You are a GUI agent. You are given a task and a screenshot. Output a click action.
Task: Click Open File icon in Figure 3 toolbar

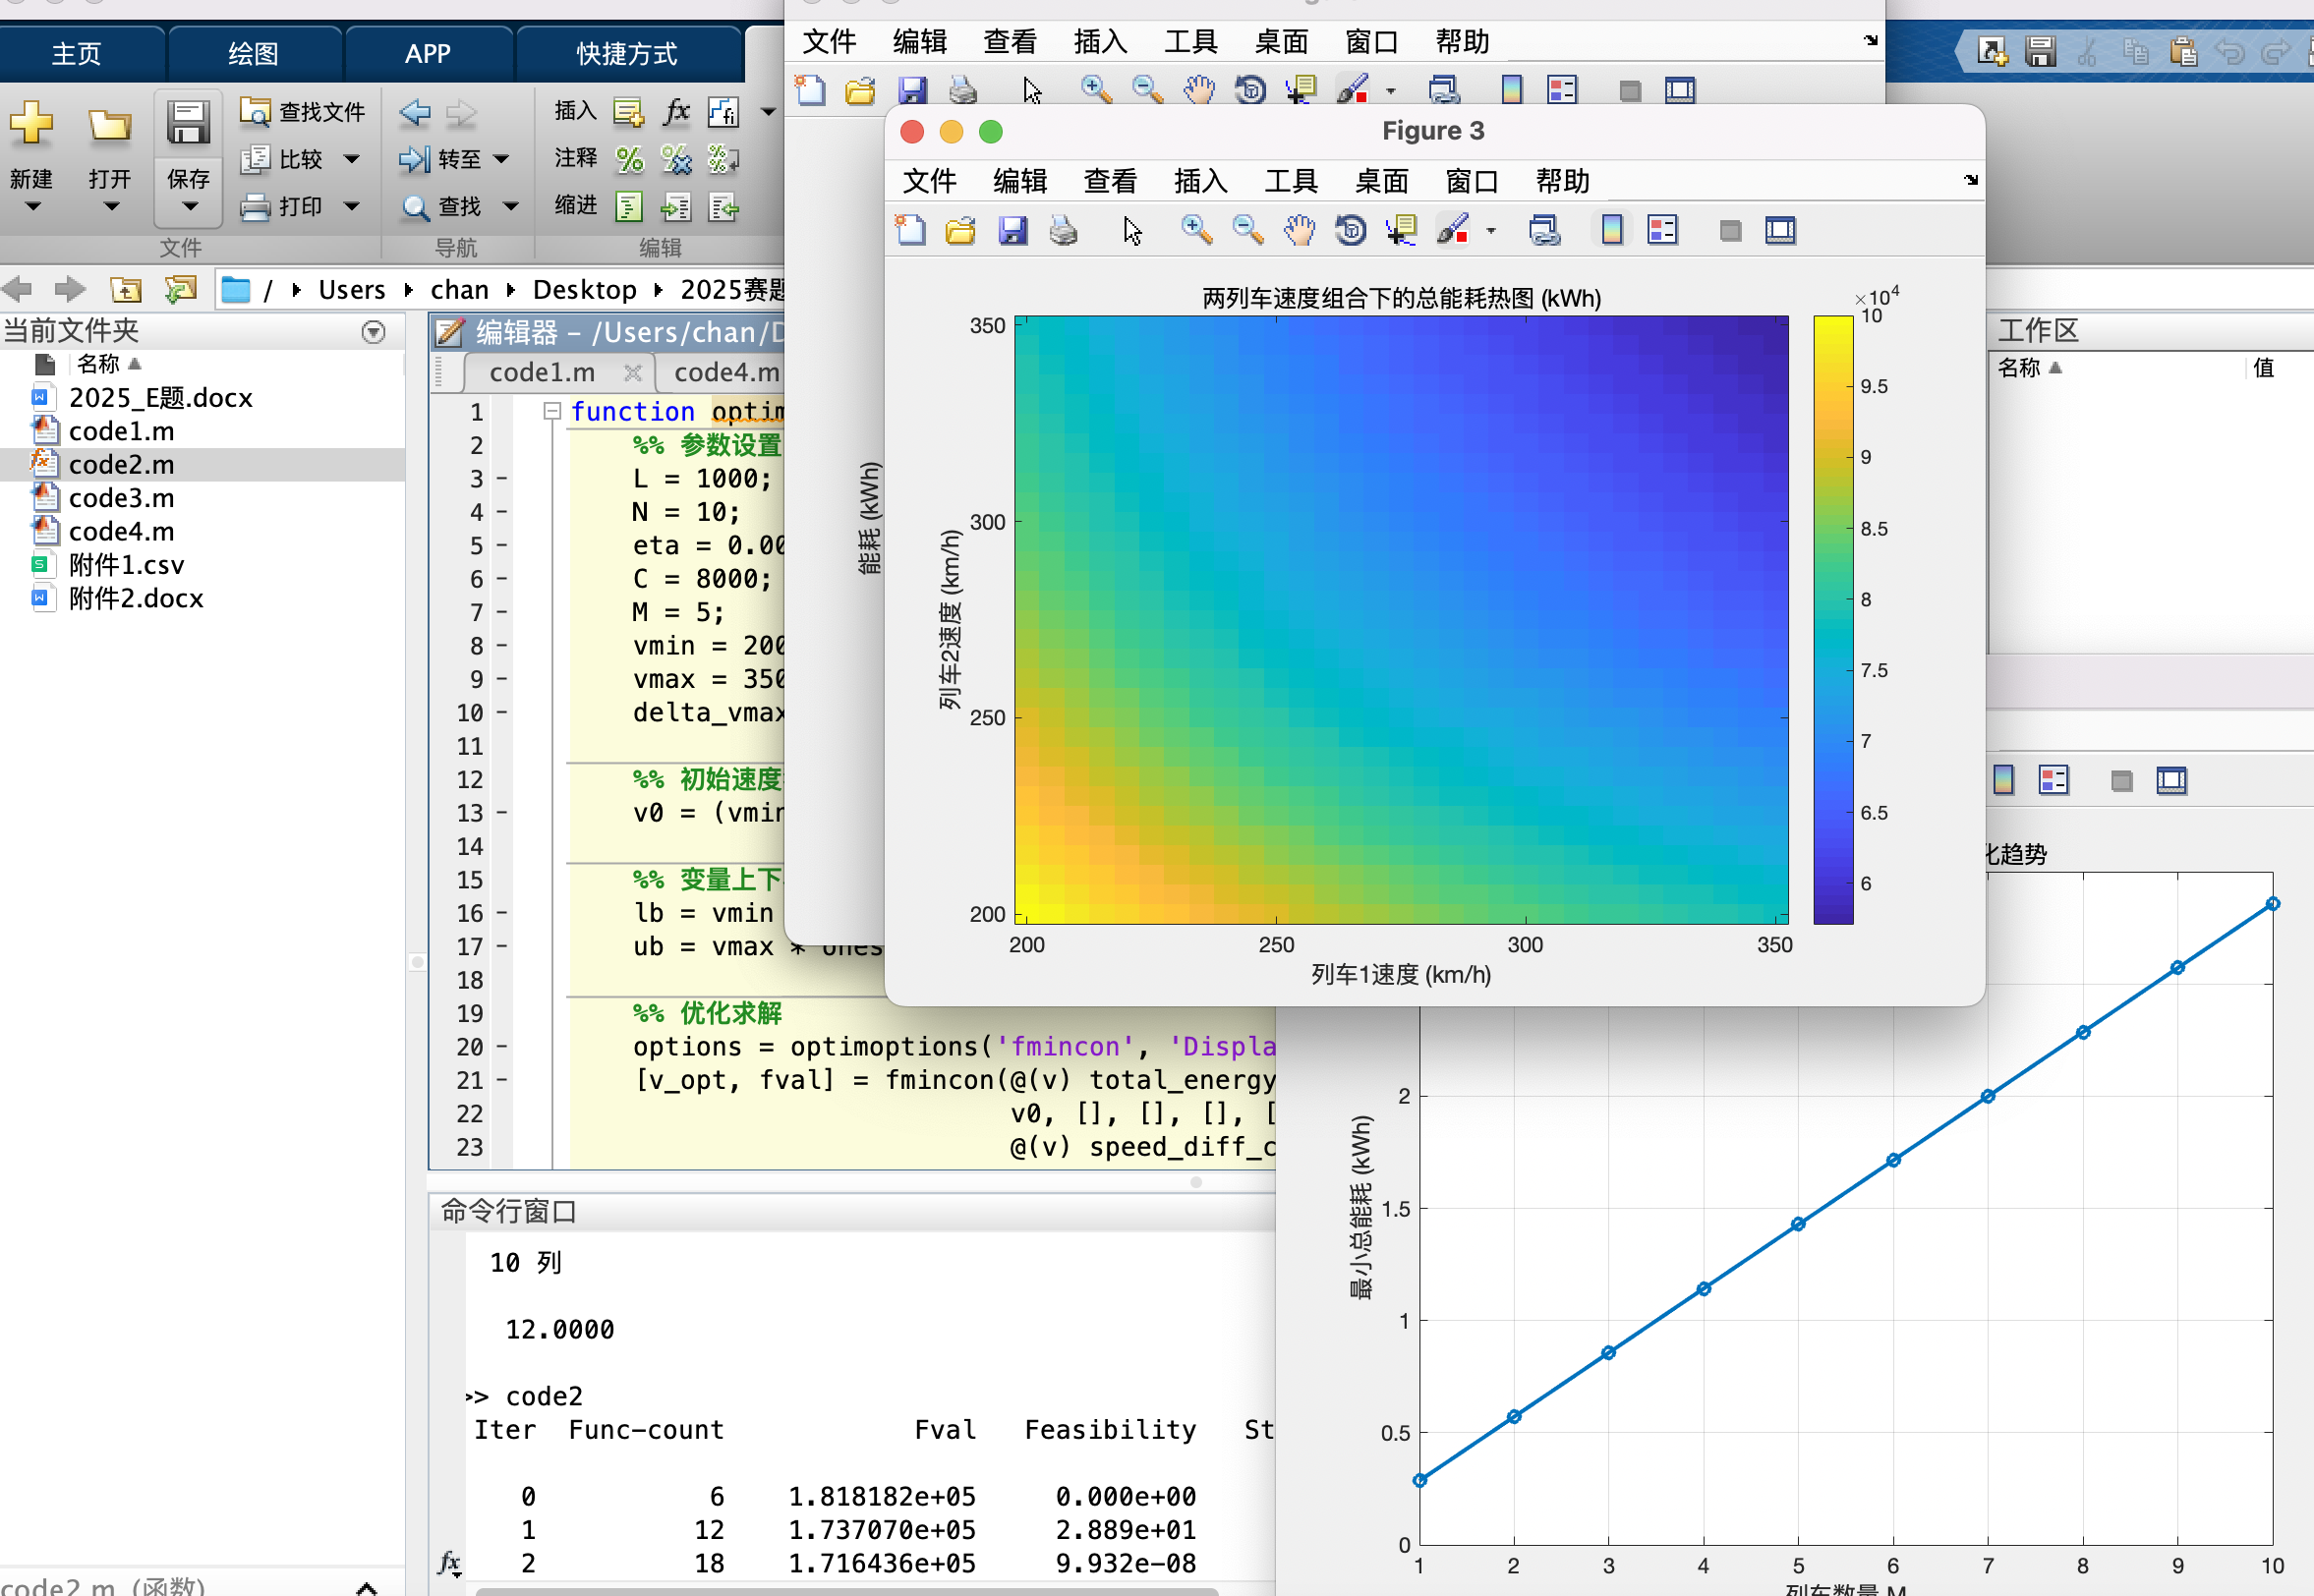coord(961,230)
